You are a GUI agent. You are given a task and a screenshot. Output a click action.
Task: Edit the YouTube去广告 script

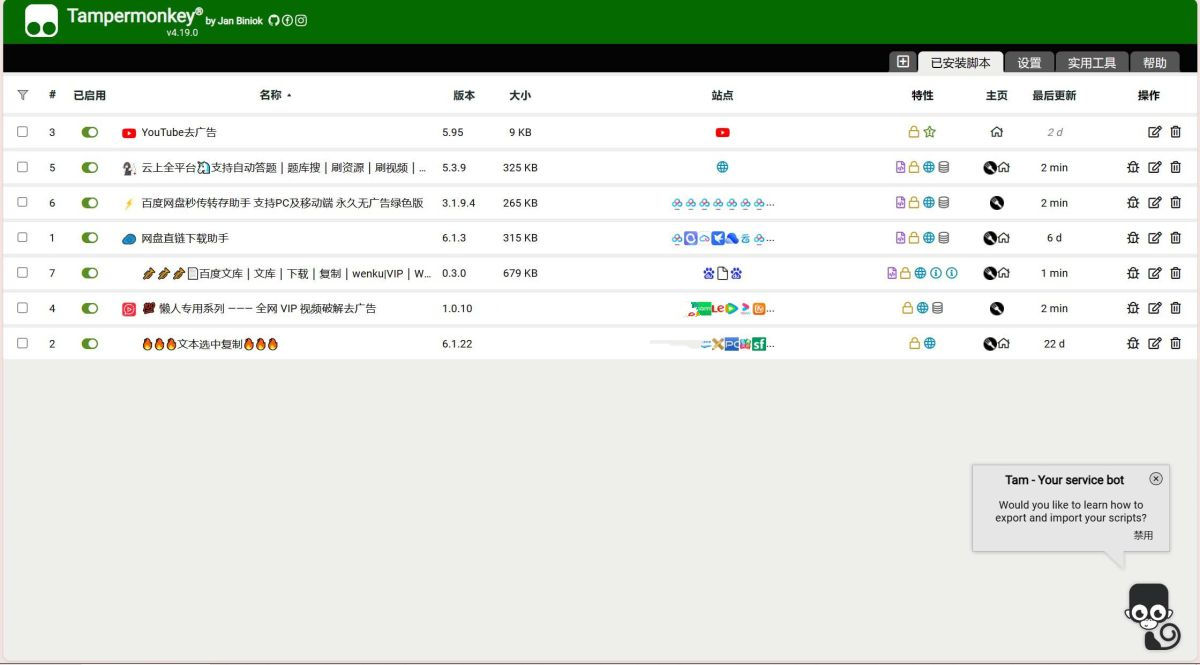[x=1155, y=132]
